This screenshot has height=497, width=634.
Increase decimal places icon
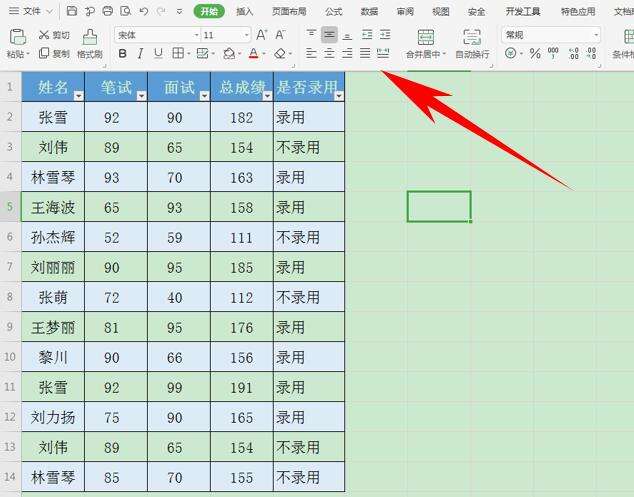574,53
